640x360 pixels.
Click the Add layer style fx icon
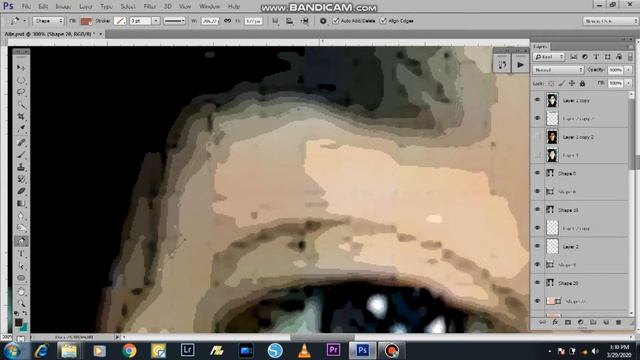tap(555, 322)
